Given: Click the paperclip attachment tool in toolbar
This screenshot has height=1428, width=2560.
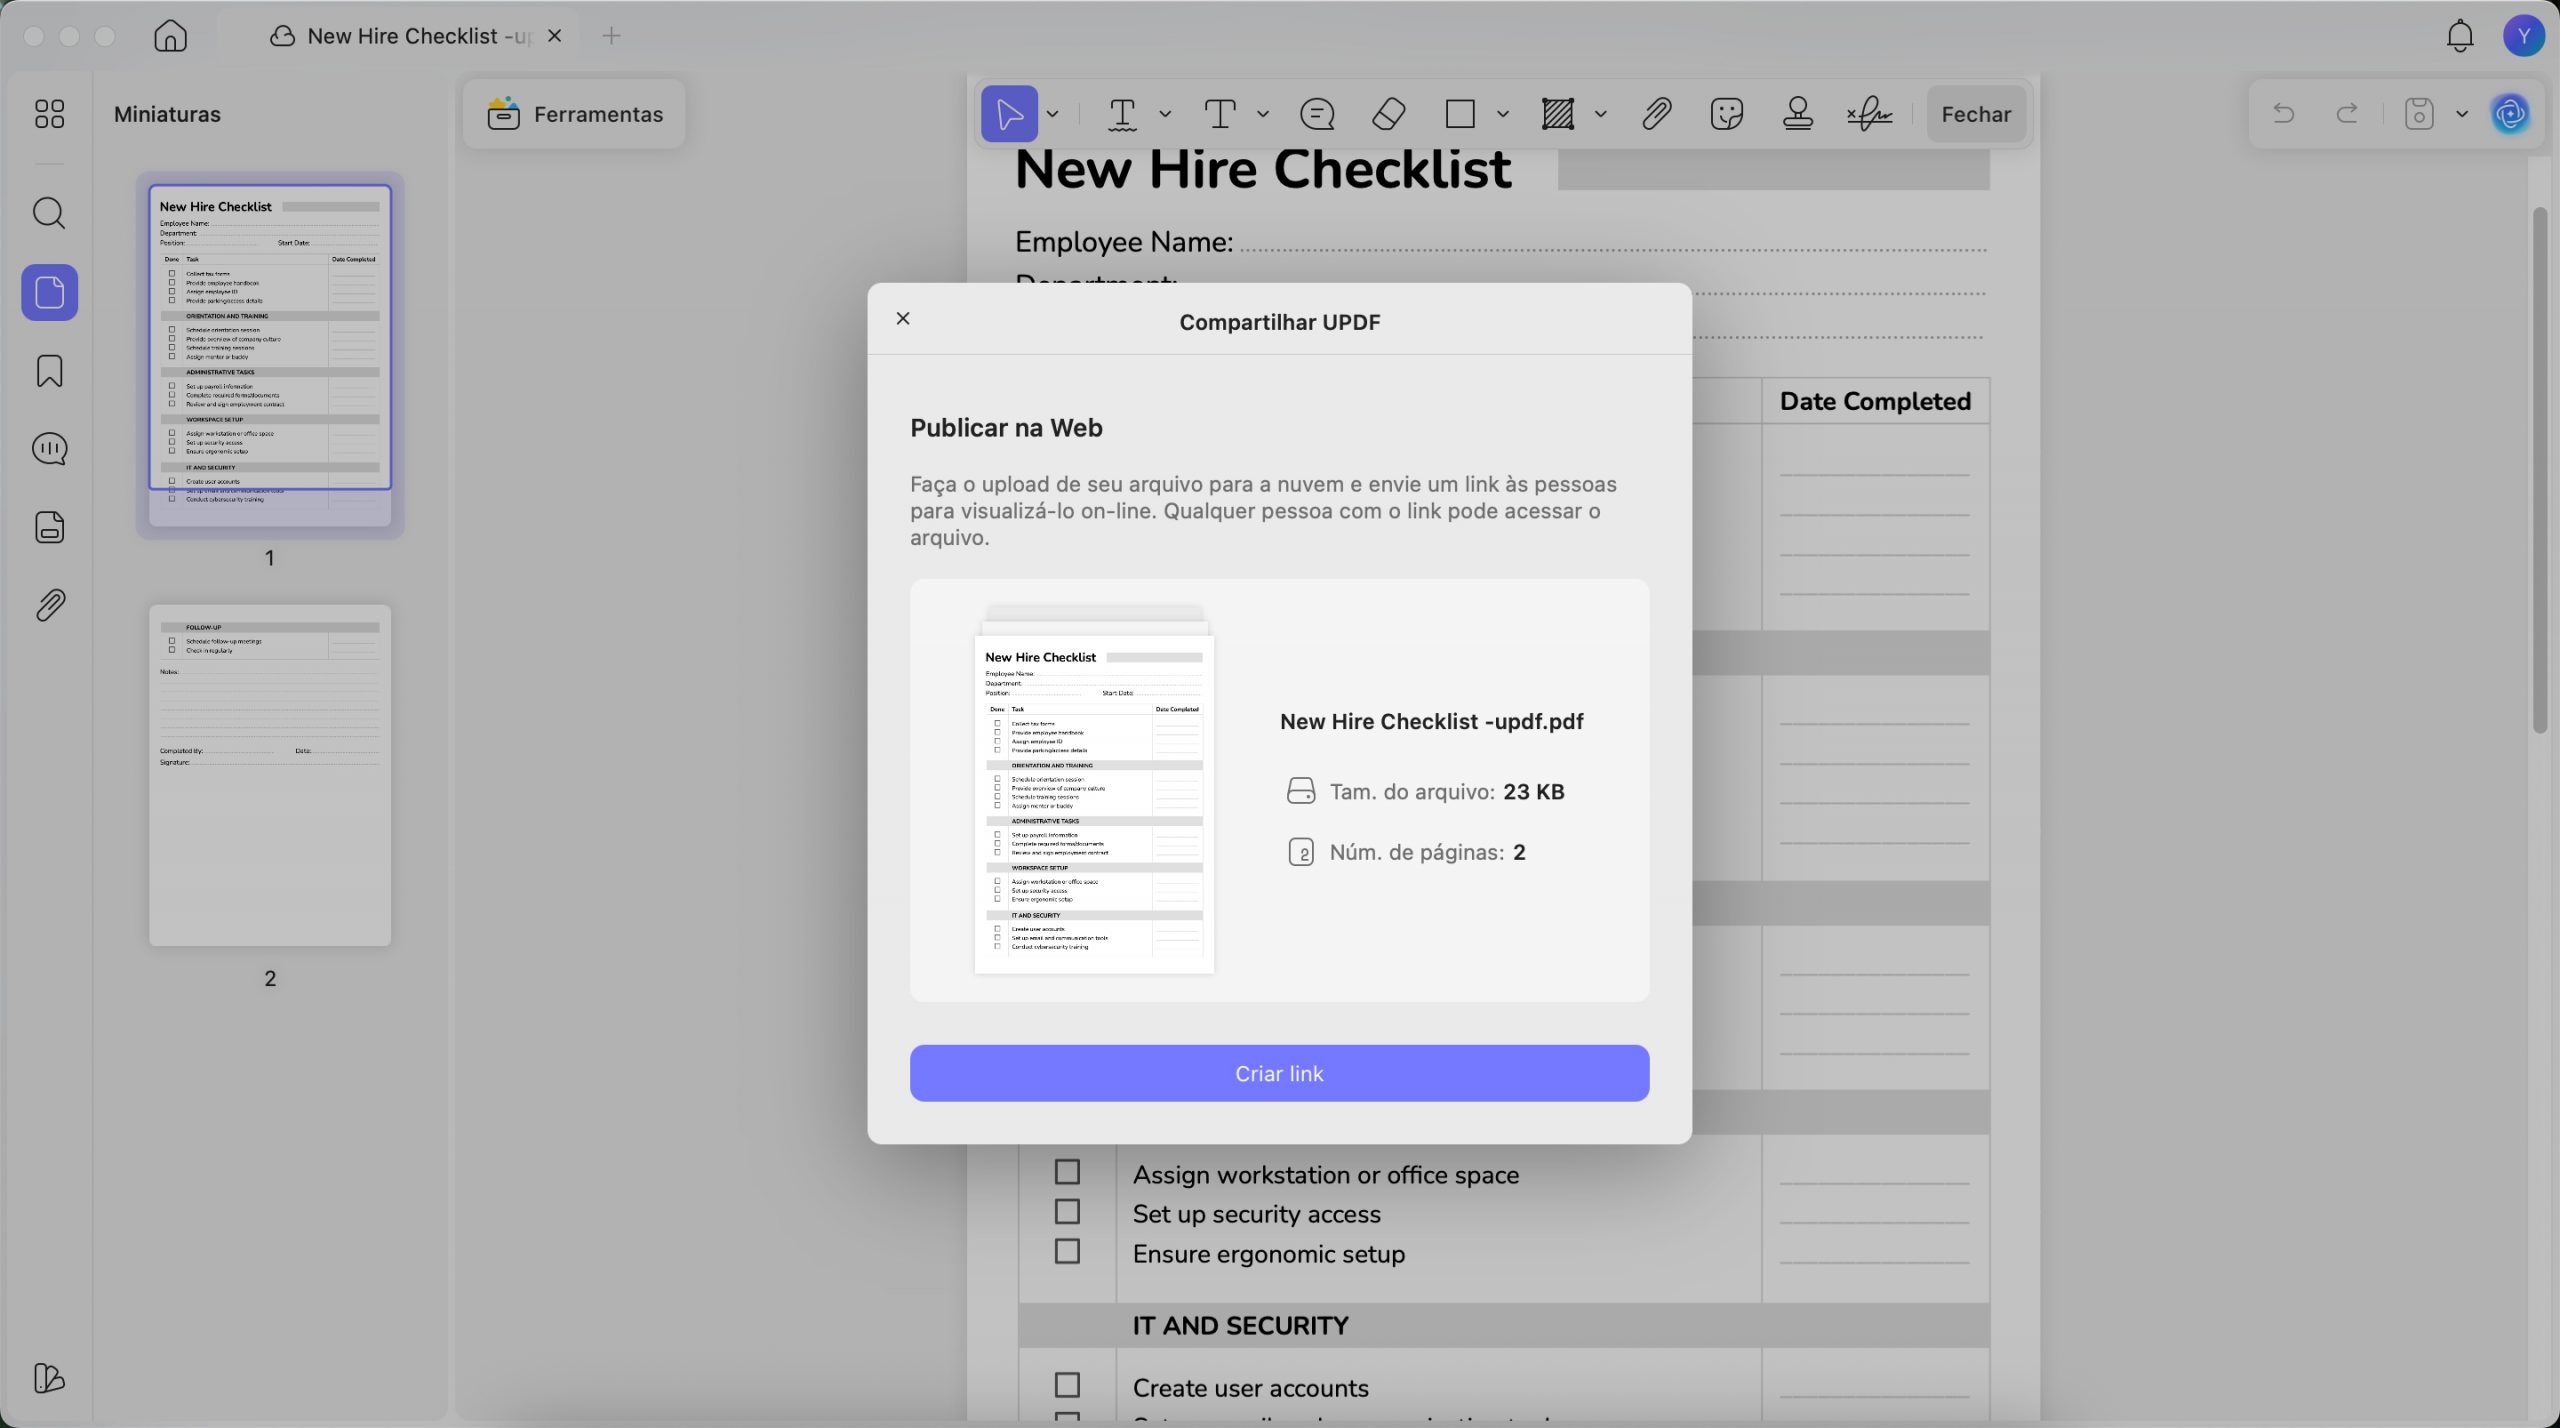Looking at the screenshot, I should (1656, 114).
